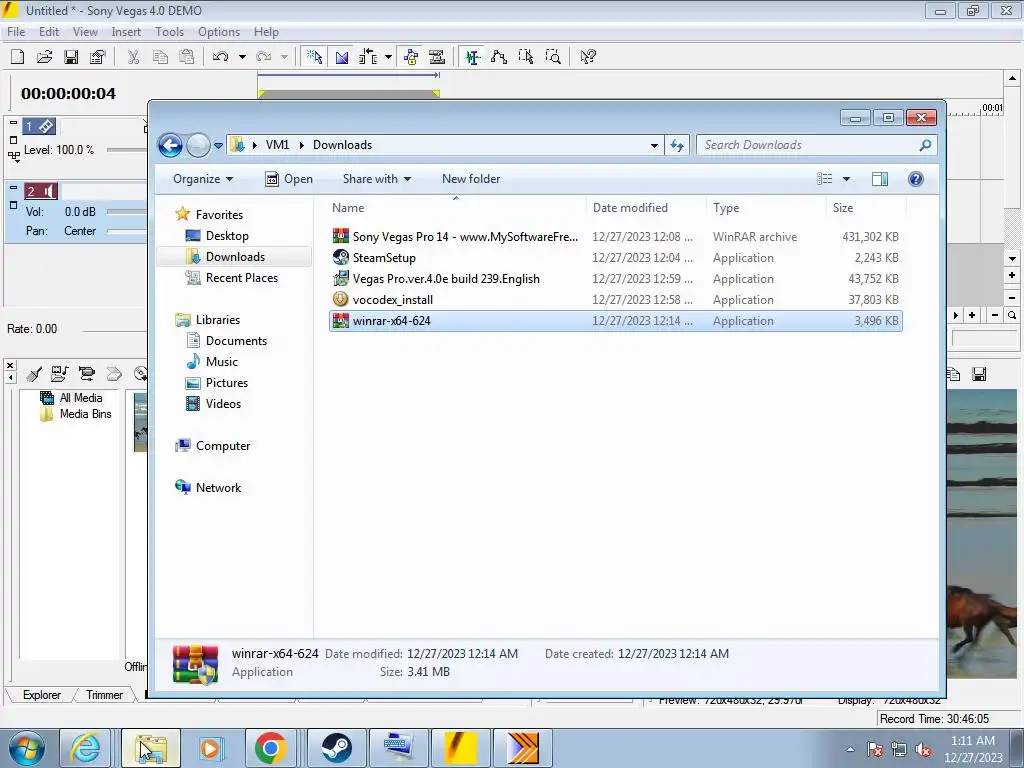Open the Insert menu in Sony Vegas
The width and height of the screenshot is (1024, 768).
coord(126,31)
